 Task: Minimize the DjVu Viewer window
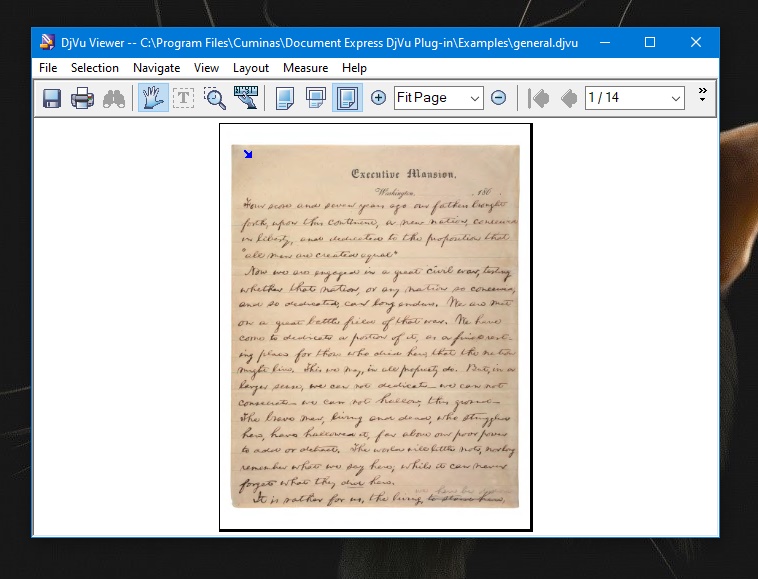tap(605, 43)
